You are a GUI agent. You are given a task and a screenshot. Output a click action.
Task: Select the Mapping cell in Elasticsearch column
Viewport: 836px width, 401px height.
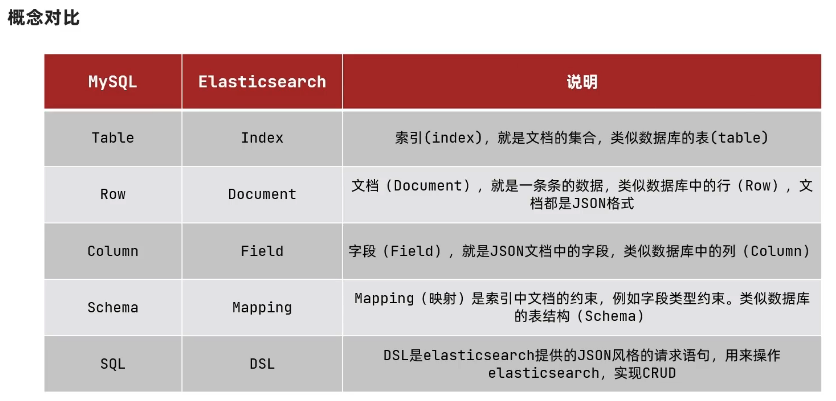[x=262, y=307]
